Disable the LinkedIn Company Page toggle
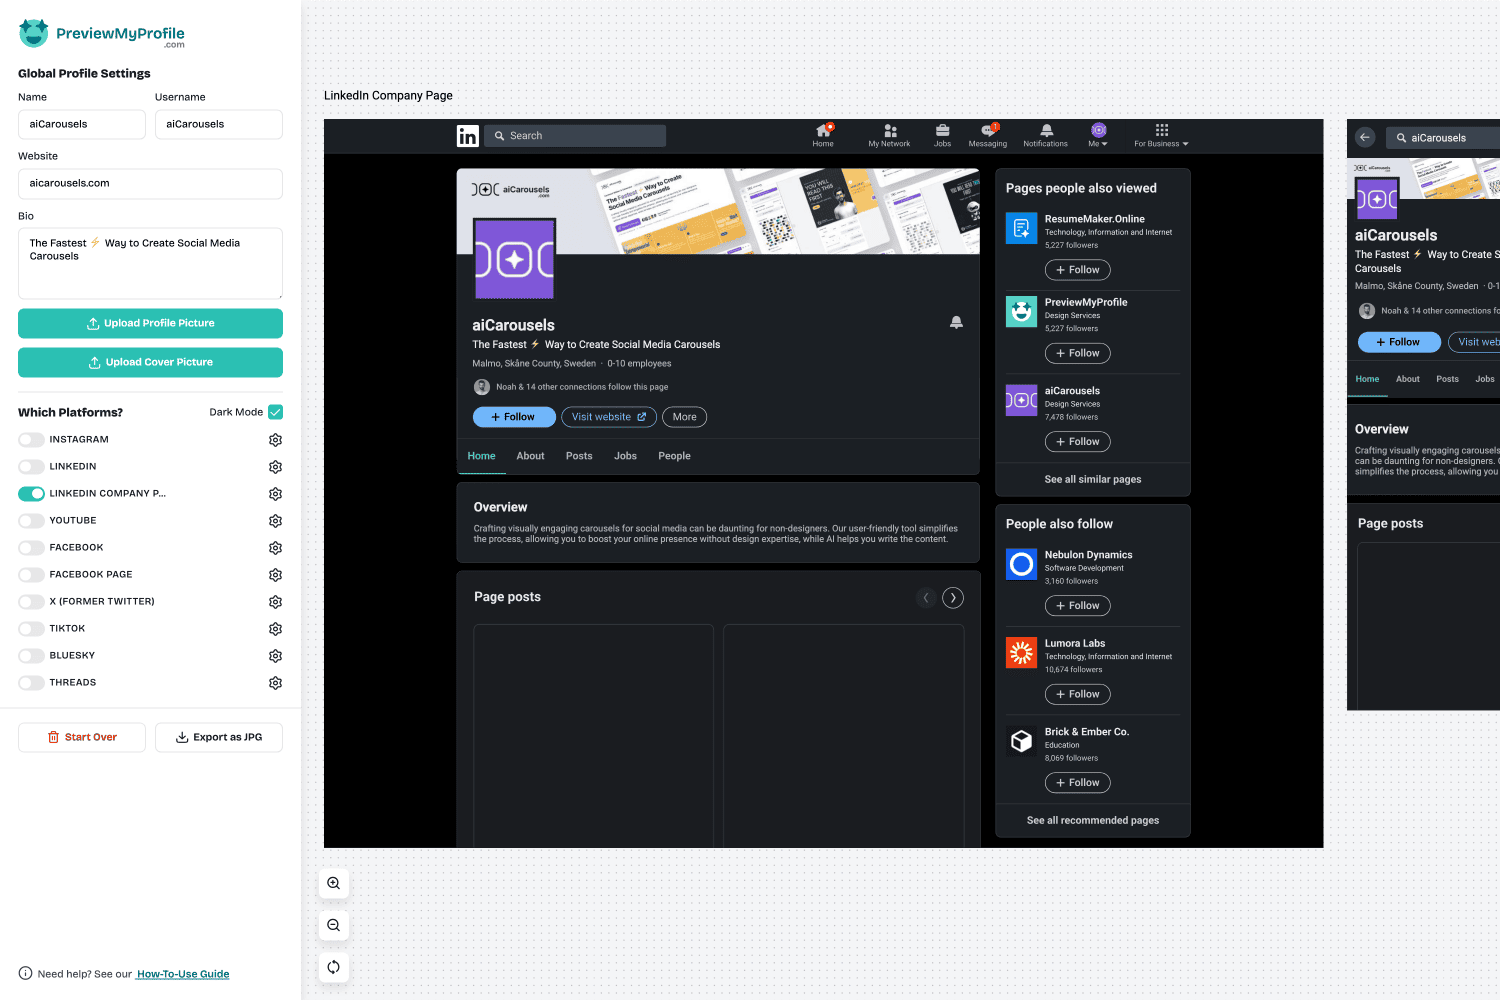The width and height of the screenshot is (1500, 1000). 32,494
